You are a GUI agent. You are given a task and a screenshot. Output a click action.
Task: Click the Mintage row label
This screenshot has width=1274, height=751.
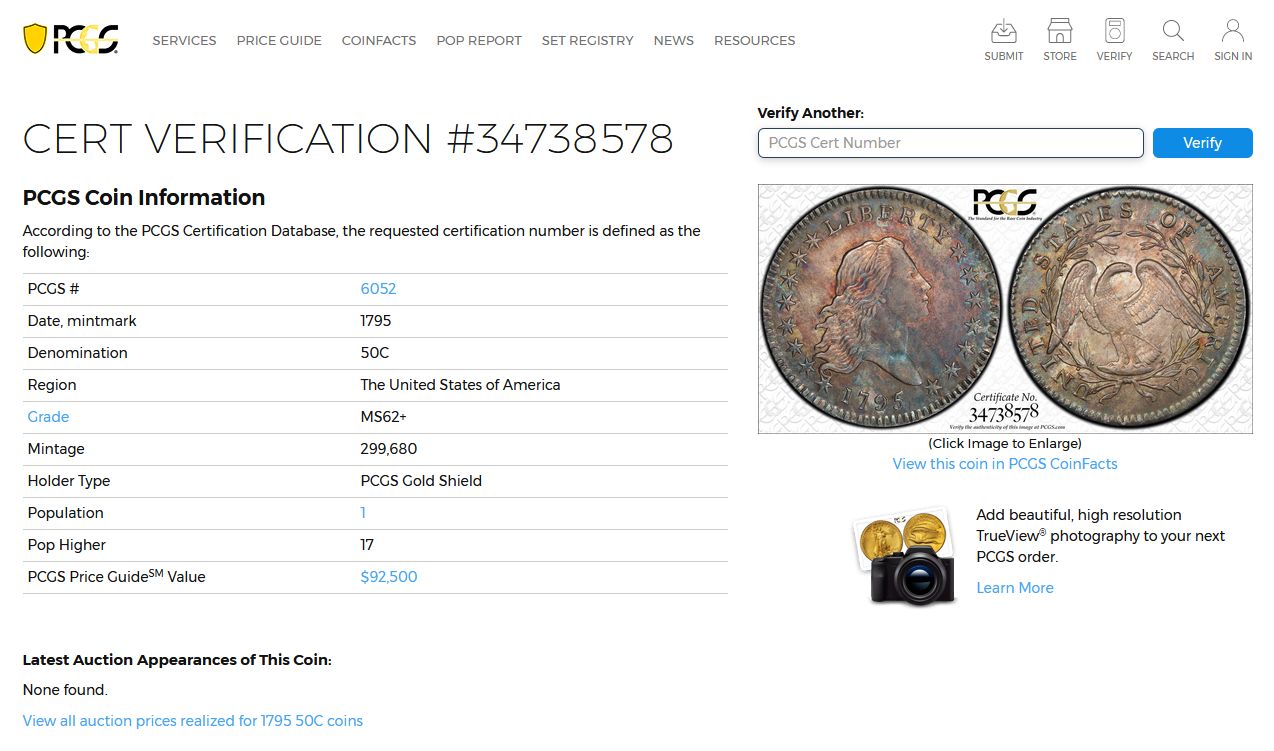click(x=56, y=449)
